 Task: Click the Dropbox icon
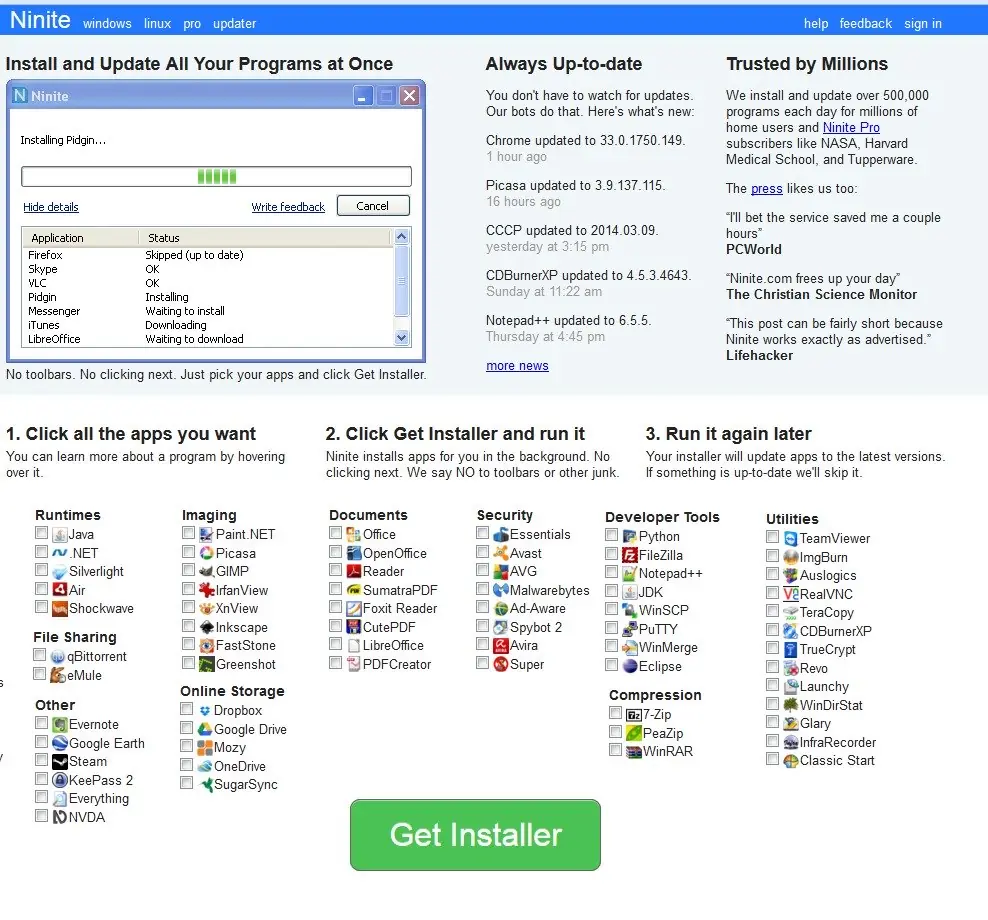tap(205, 710)
